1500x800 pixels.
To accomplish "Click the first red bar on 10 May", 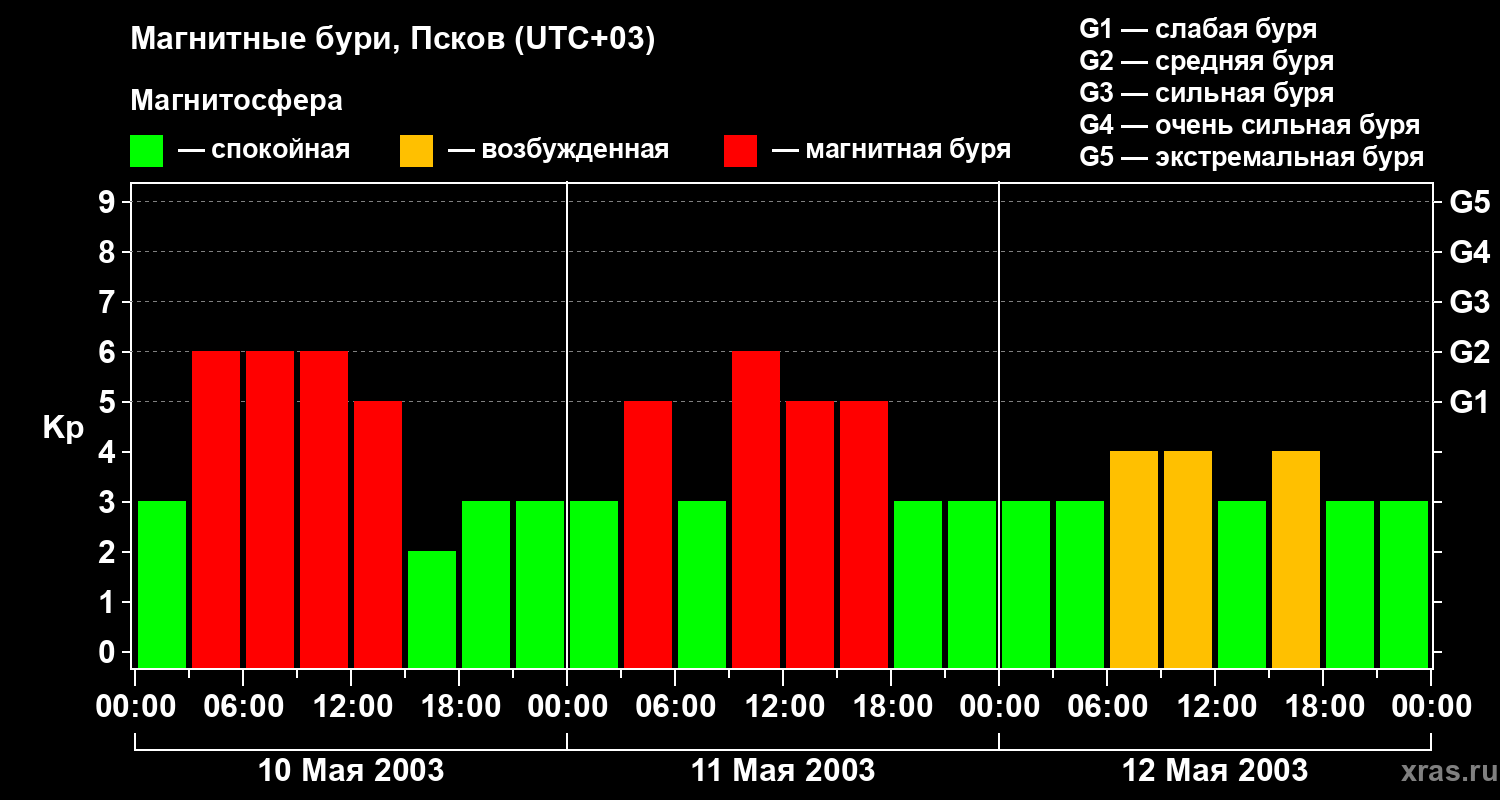I will pyautogui.click(x=216, y=510).
